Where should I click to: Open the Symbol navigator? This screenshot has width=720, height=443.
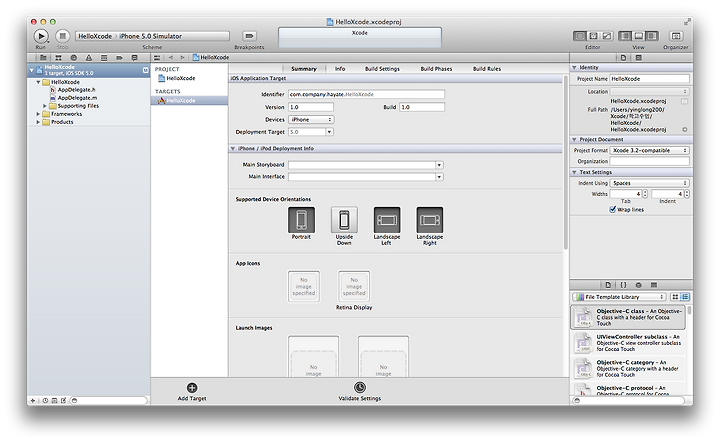coord(58,58)
